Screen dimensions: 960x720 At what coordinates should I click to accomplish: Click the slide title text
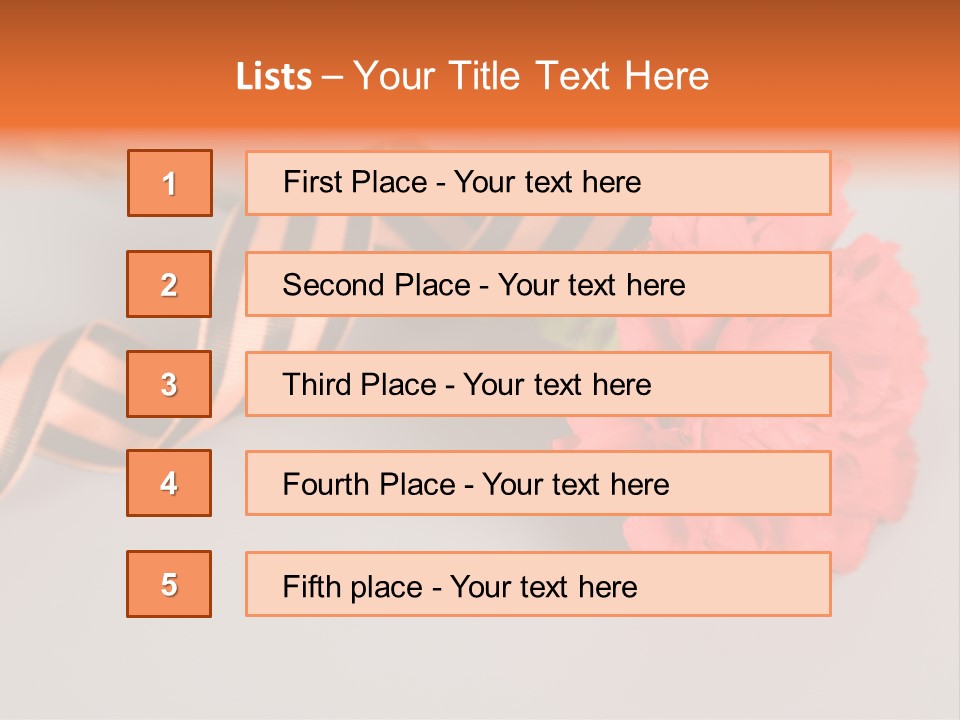pyautogui.click(x=472, y=76)
